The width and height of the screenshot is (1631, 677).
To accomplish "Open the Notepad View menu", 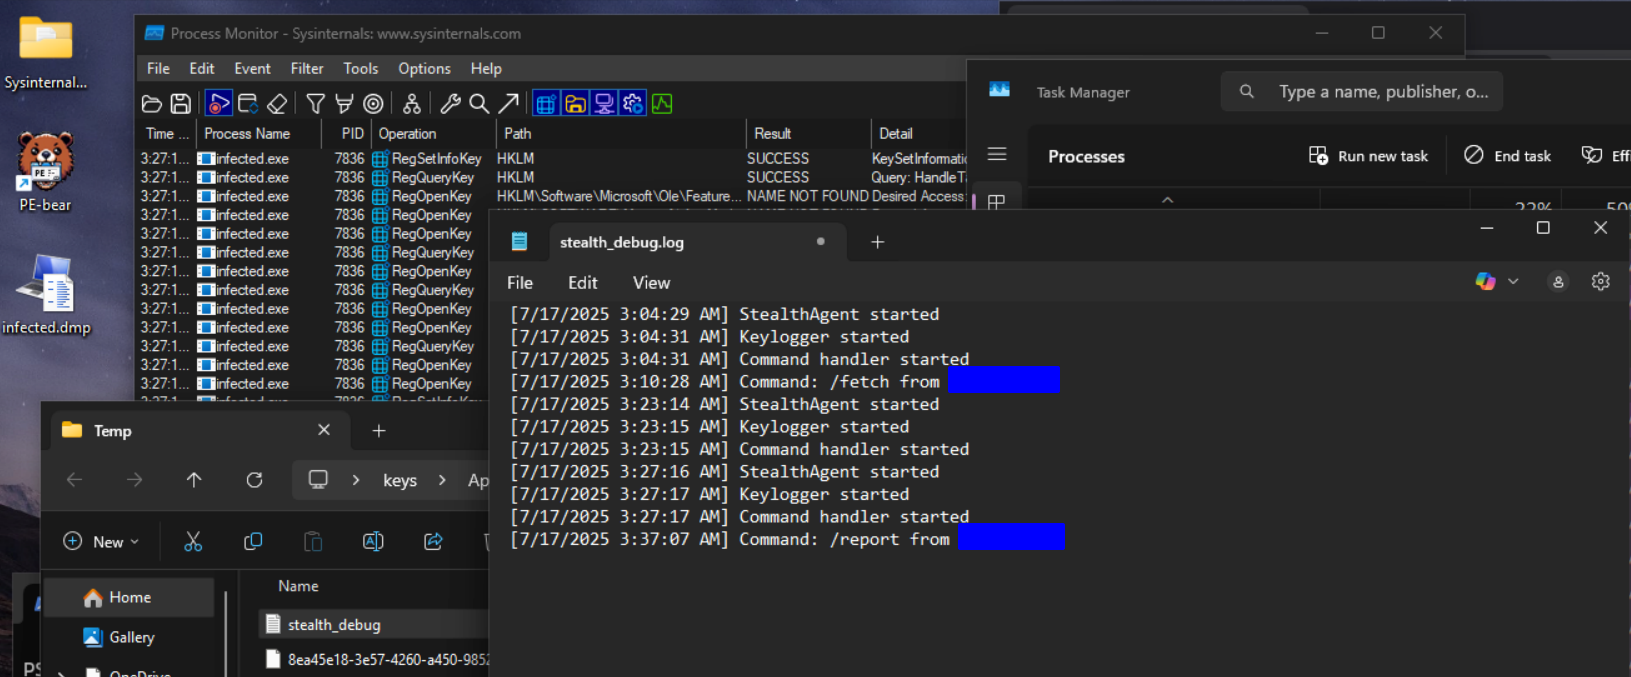I will (651, 283).
